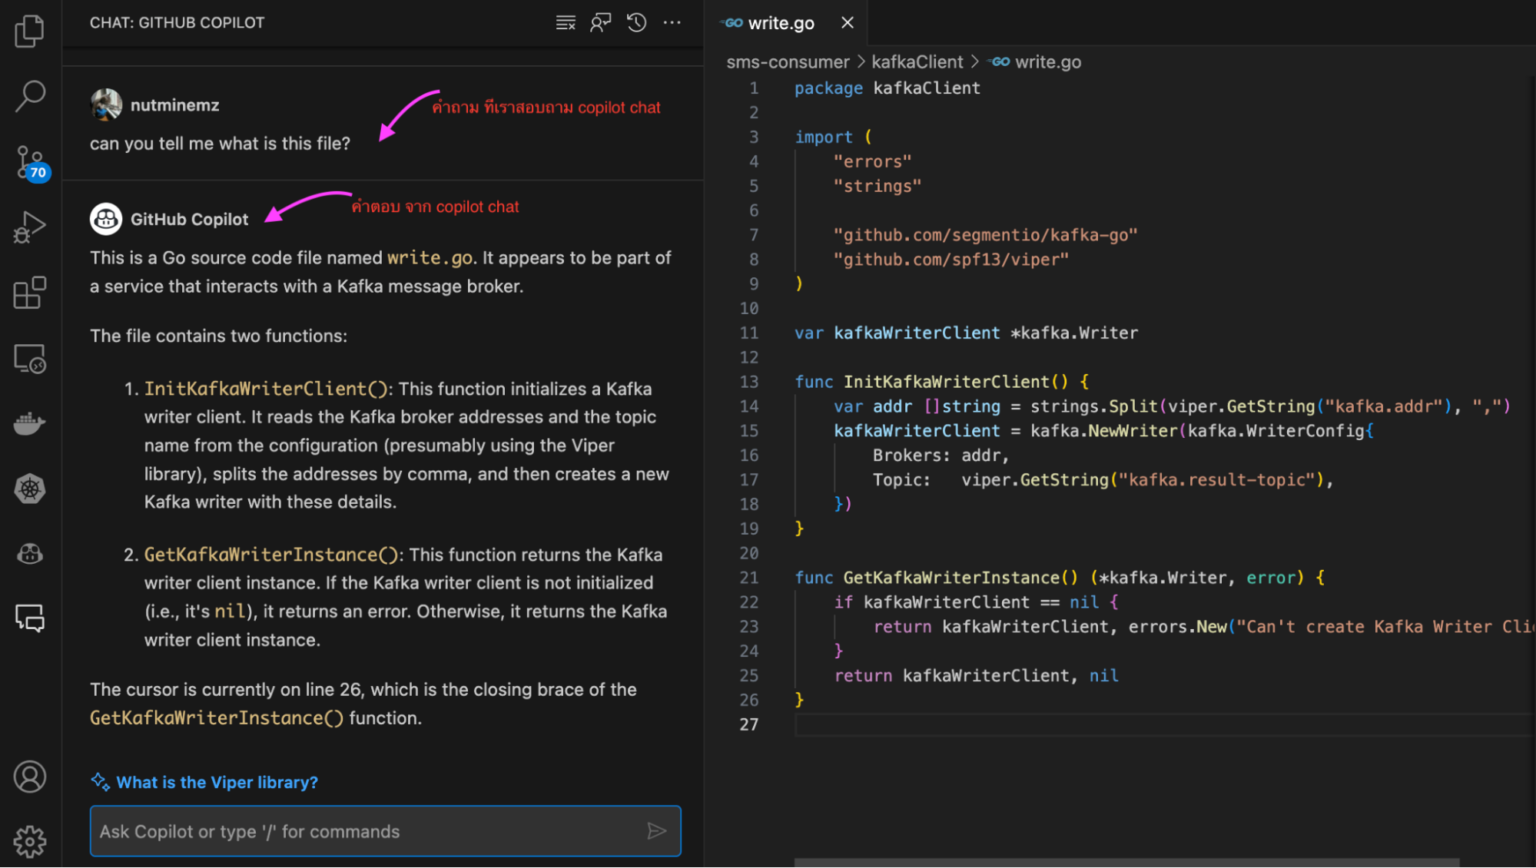Open the Manage settings gear
This screenshot has width=1536, height=868.
click(x=30, y=841)
